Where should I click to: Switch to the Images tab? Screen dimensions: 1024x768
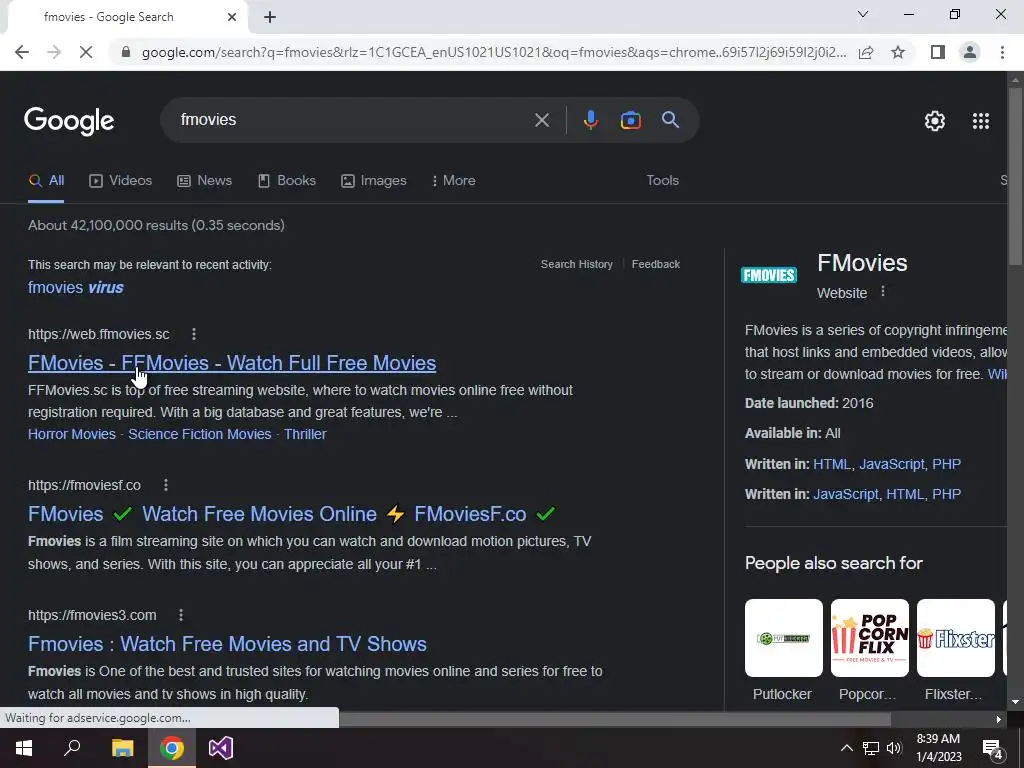(x=374, y=181)
